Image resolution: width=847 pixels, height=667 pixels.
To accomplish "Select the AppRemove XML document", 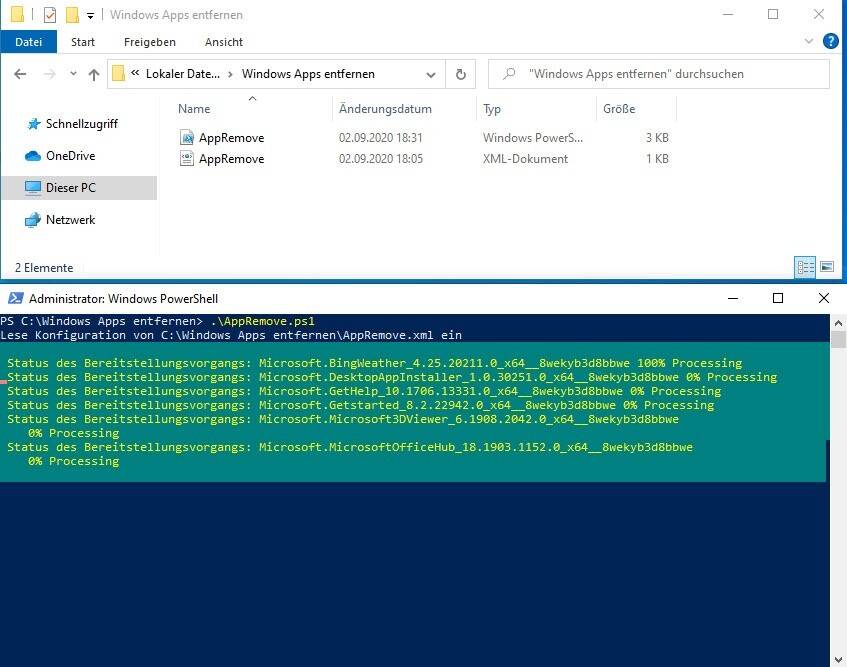I will pyautogui.click(x=231, y=159).
